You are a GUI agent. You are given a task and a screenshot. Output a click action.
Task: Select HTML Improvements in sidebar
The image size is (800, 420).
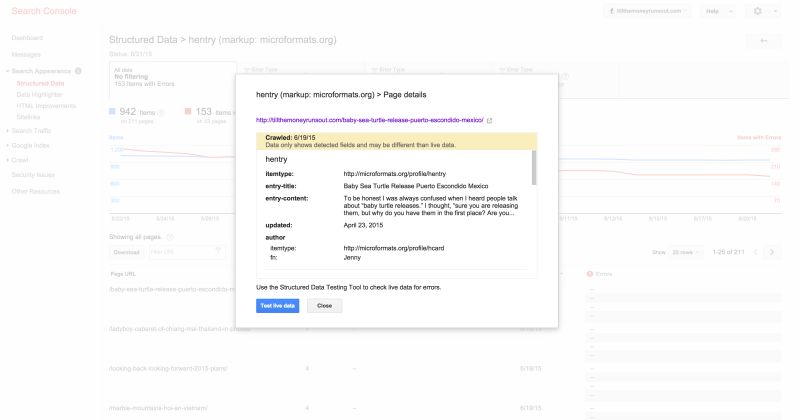point(46,106)
